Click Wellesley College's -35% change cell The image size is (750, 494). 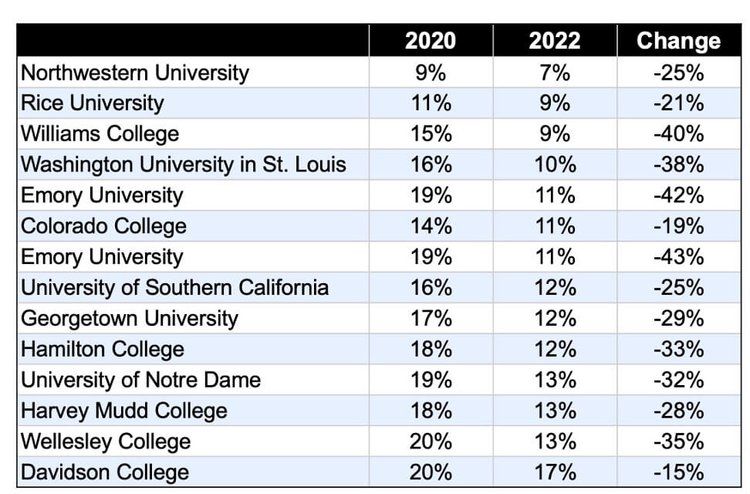click(x=679, y=441)
